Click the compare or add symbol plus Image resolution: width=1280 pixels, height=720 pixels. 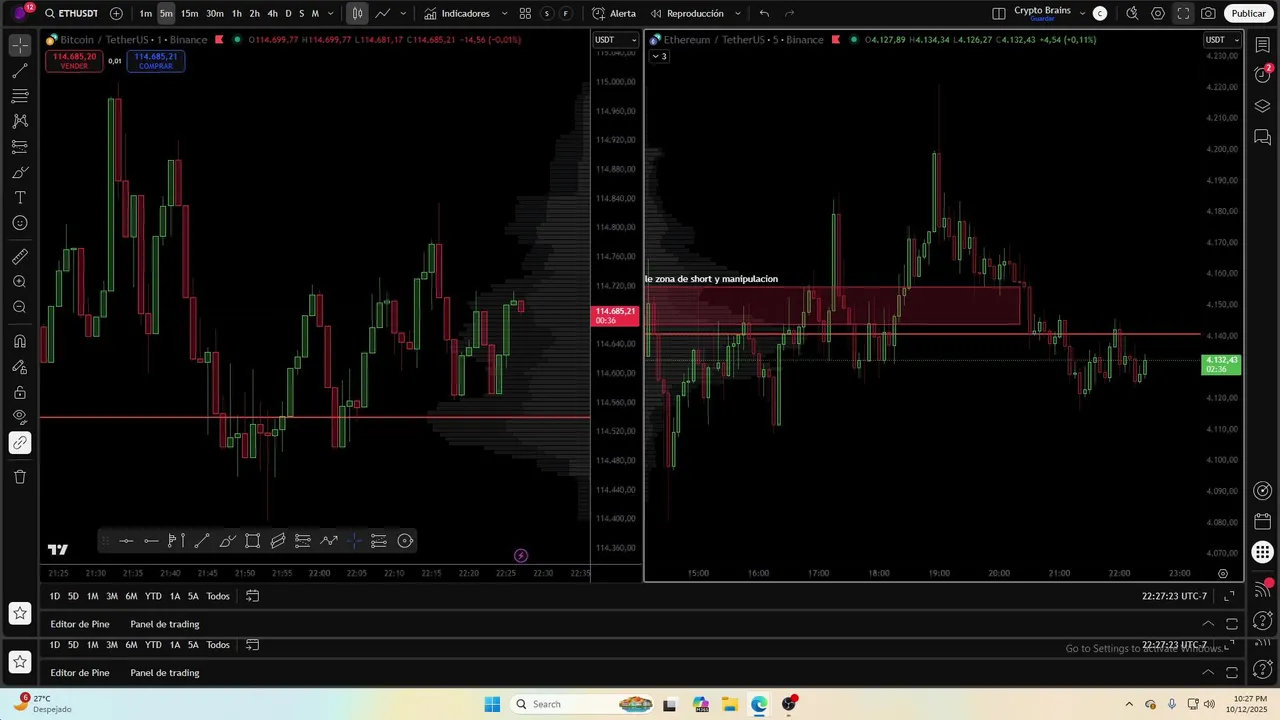click(116, 13)
